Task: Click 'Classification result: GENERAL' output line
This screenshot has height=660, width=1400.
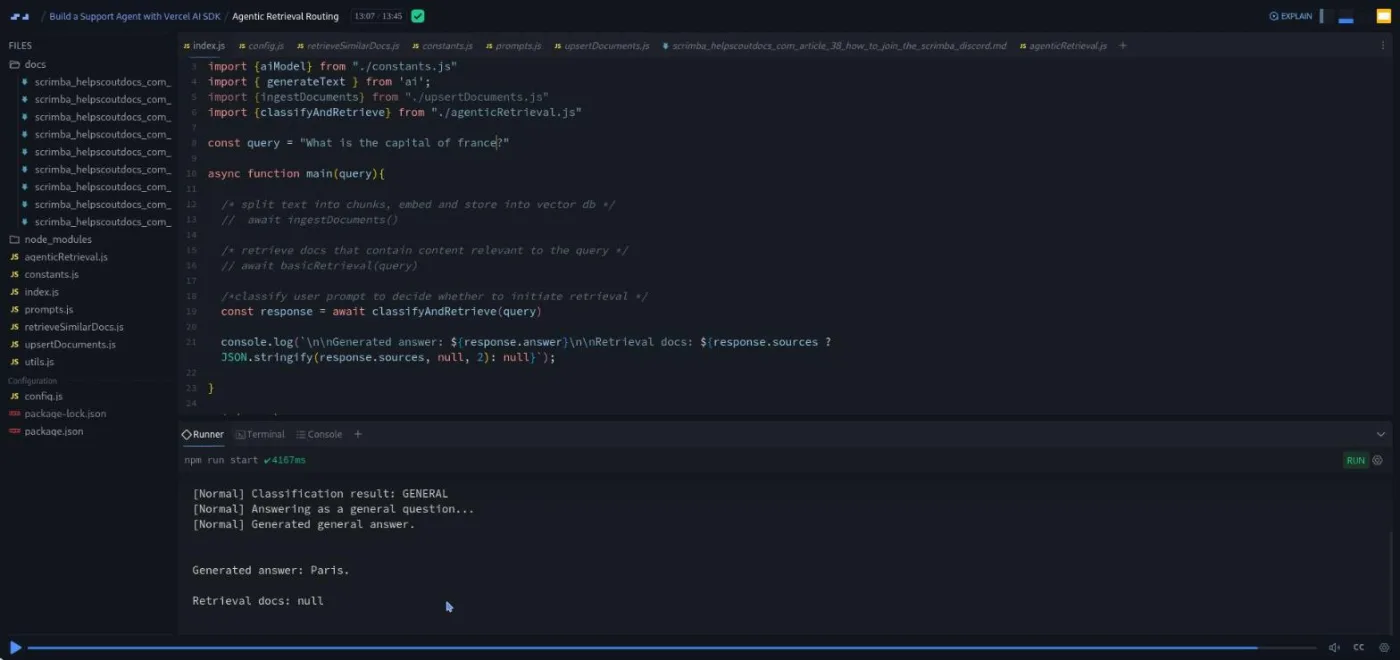Action: [320, 494]
